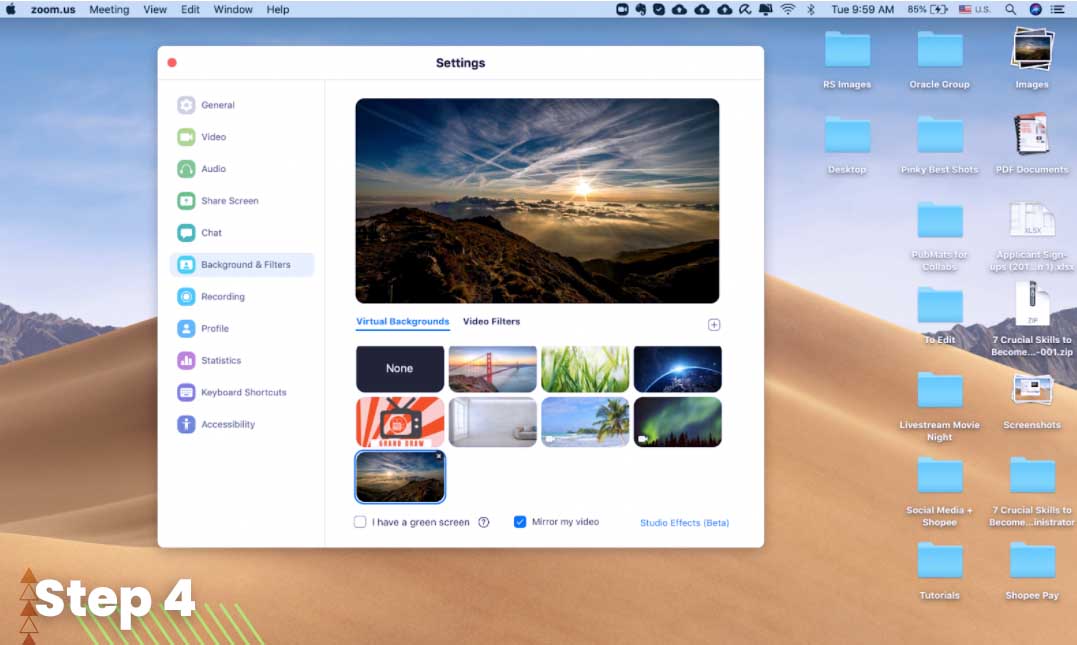Click the green screen help question icon

pos(484,522)
